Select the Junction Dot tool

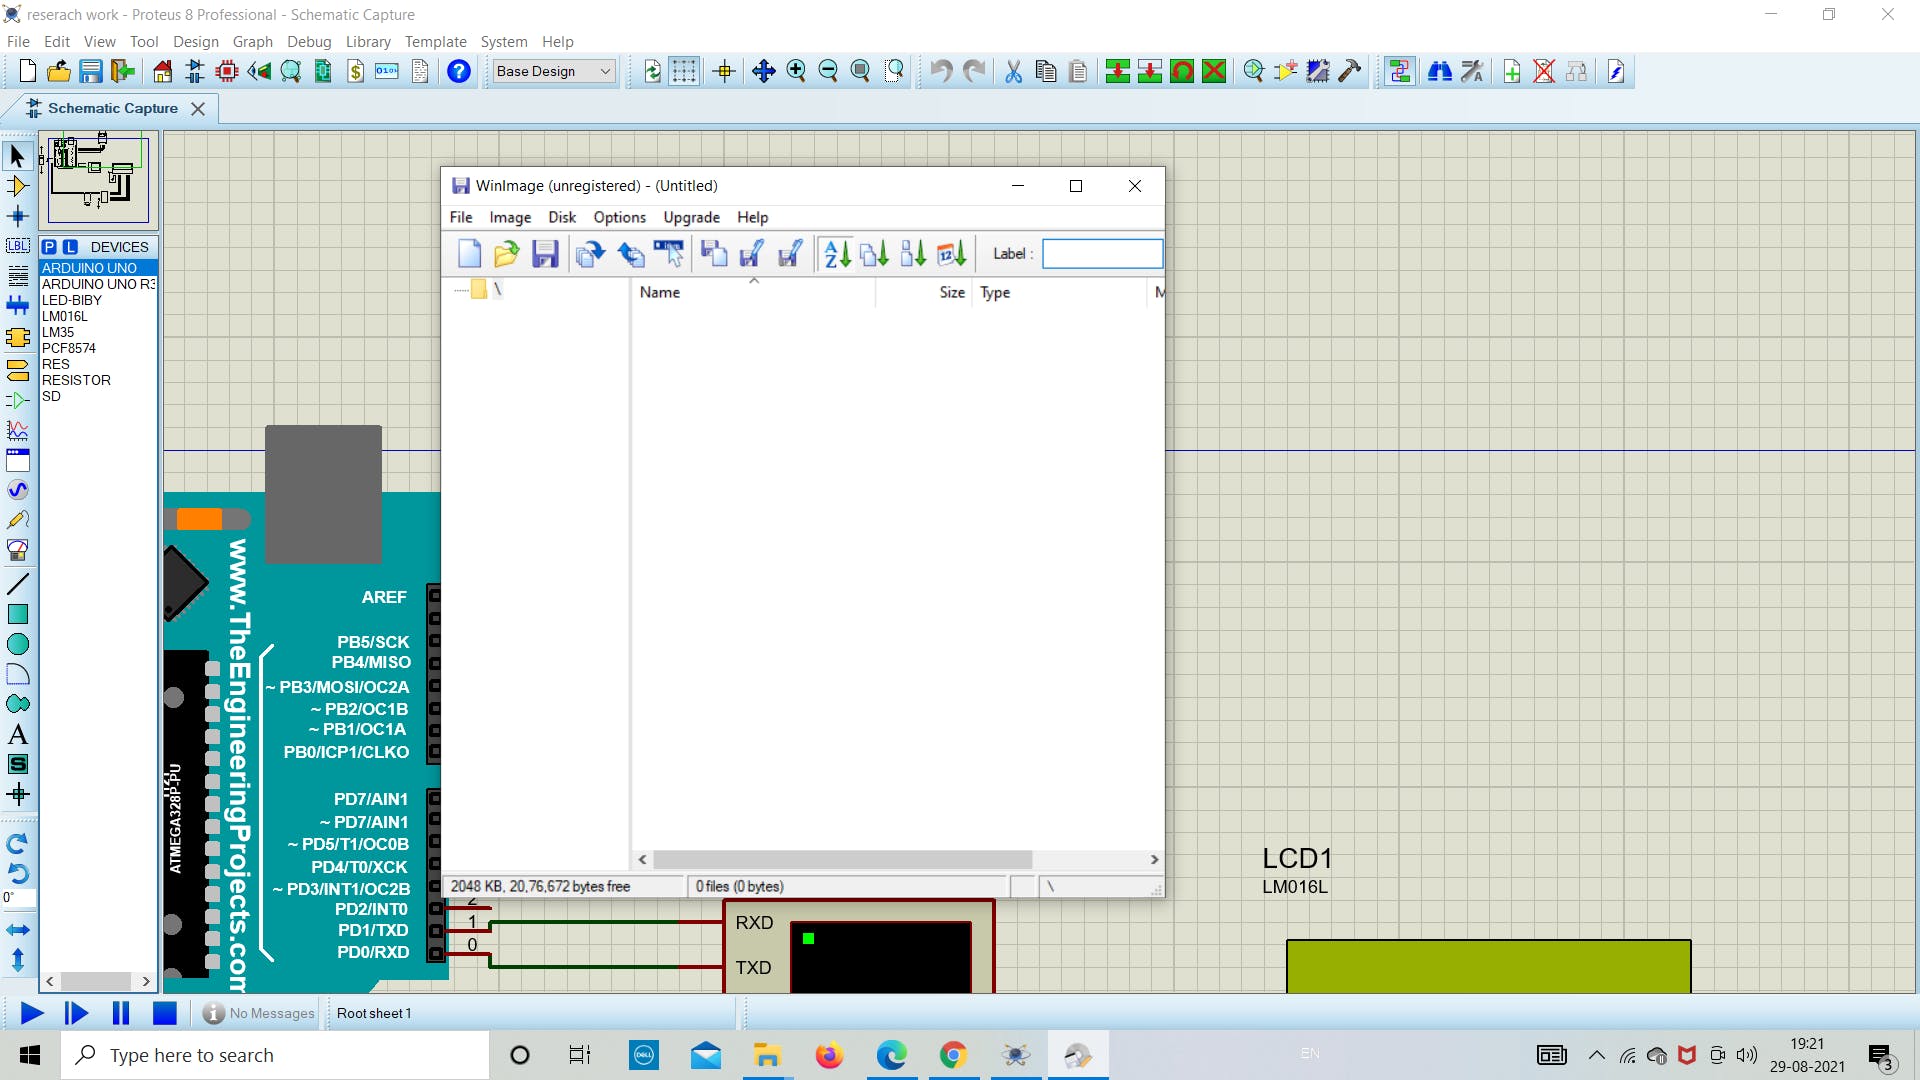17,216
